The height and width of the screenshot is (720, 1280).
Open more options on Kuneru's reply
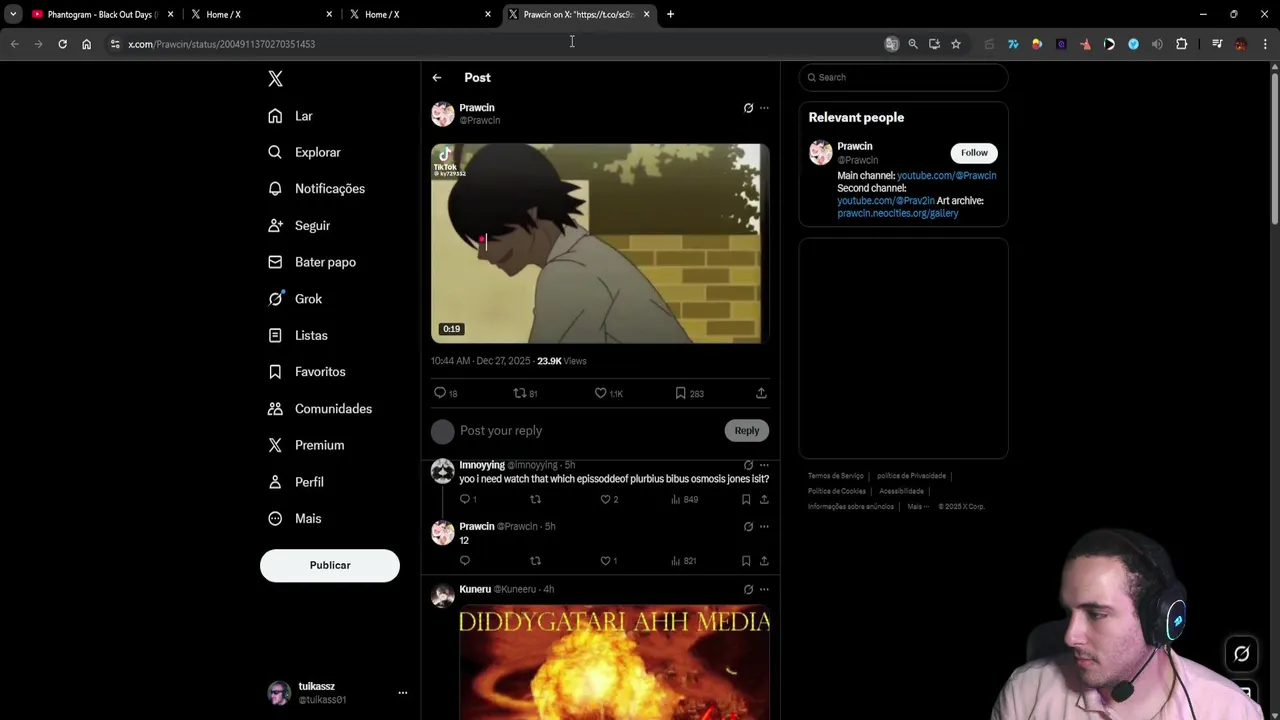point(764,589)
